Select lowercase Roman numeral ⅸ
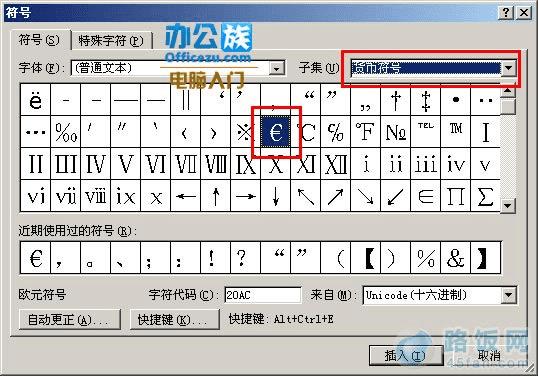The image size is (538, 376). [126, 196]
